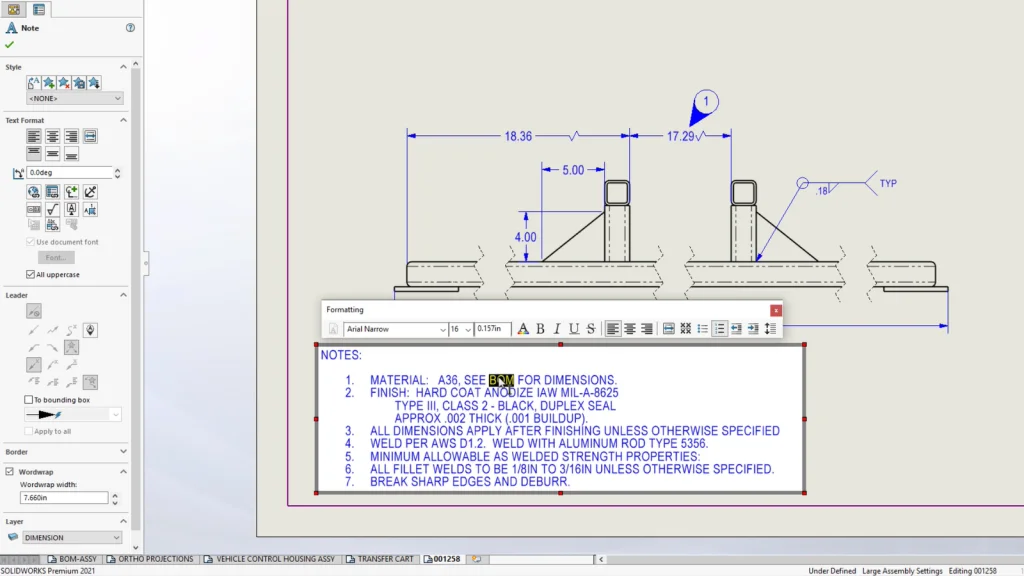Toggle strikethrough in Formatting toolbar
The width and height of the screenshot is (1024, 576).
(591, 329)
